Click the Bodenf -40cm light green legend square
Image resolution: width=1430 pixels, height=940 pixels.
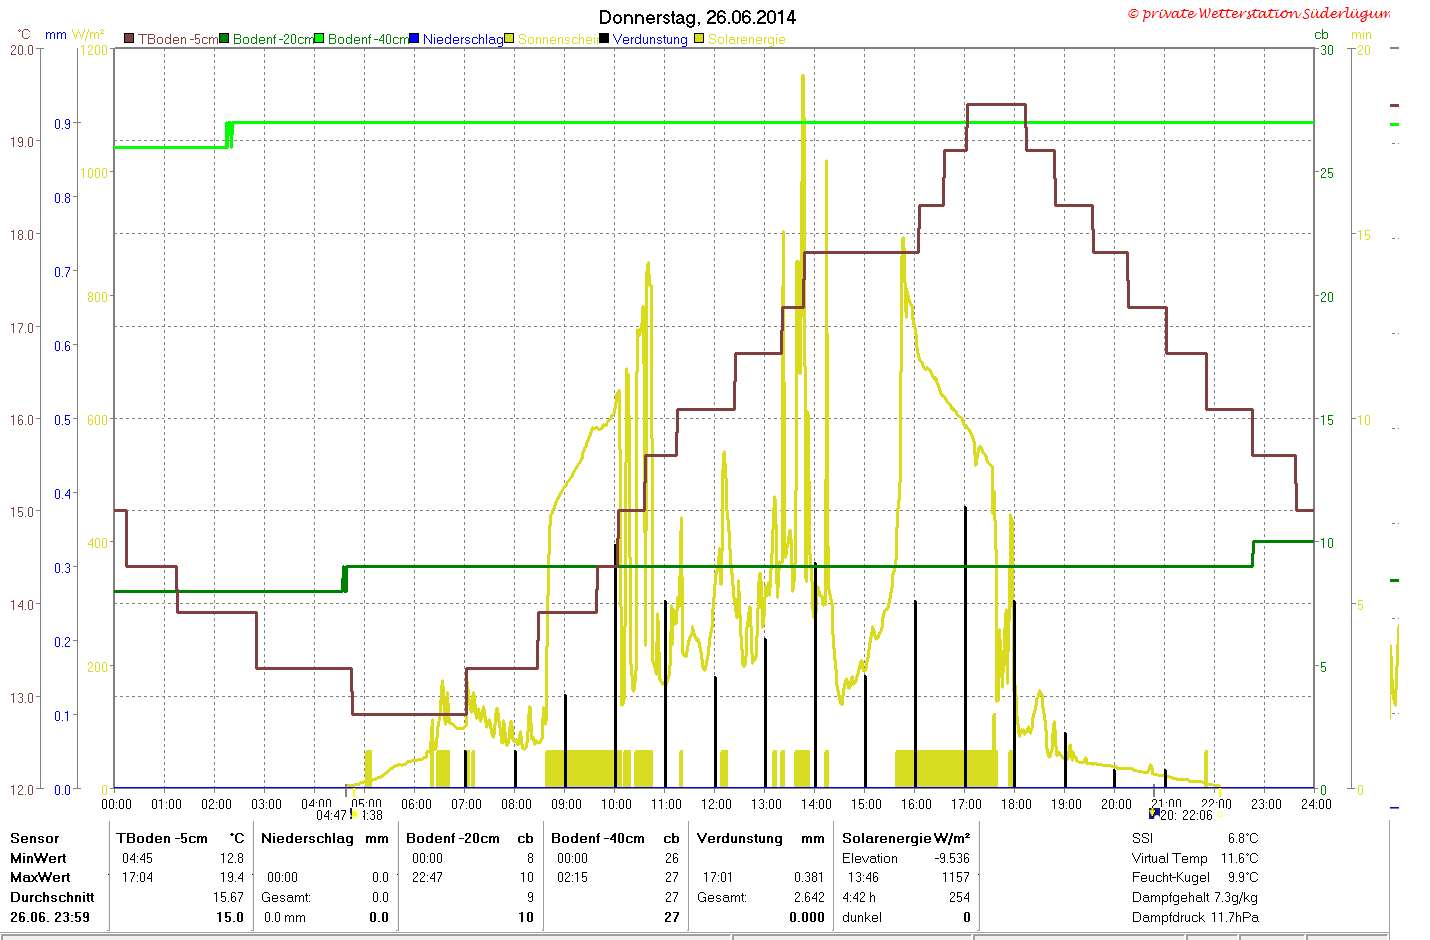point(319,39)
